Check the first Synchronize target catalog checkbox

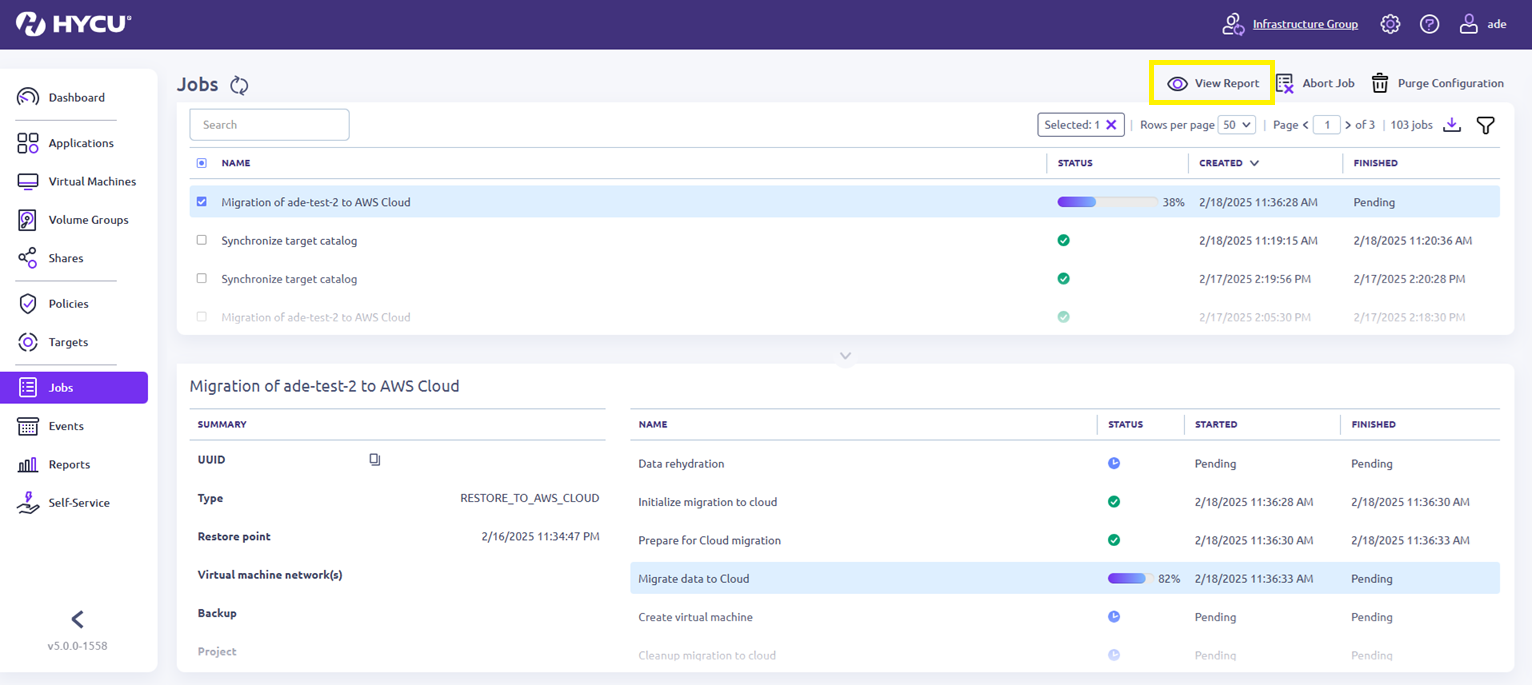point(202,240)
